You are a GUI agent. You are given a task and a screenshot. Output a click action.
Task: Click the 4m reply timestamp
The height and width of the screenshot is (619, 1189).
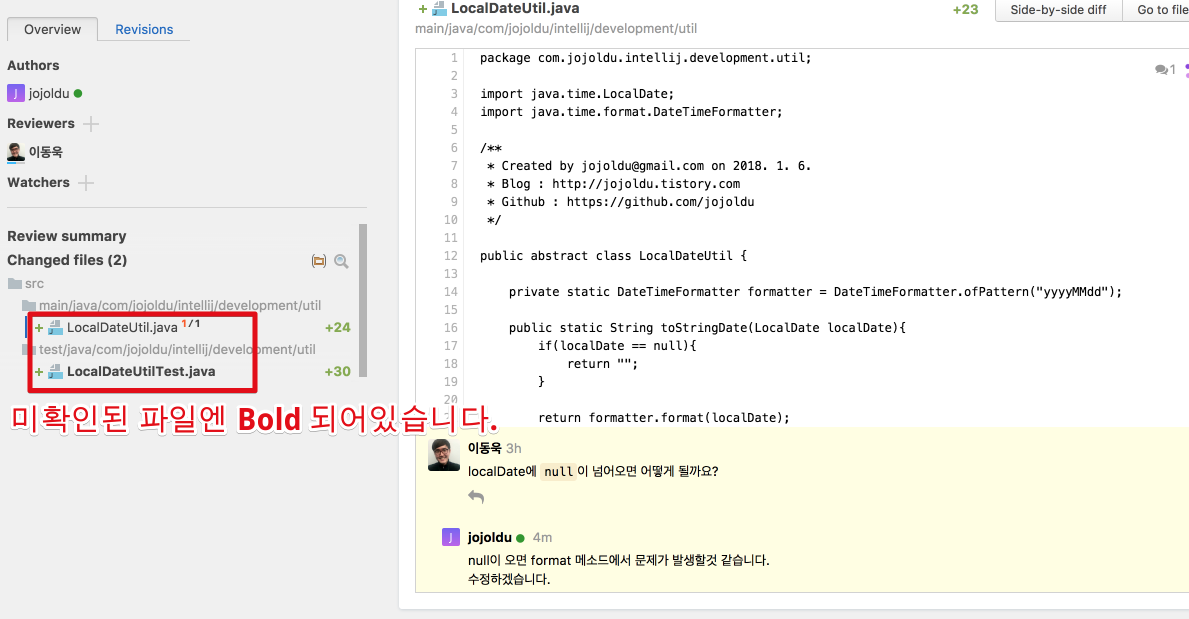pyautogui.click(x=542, y=538)
